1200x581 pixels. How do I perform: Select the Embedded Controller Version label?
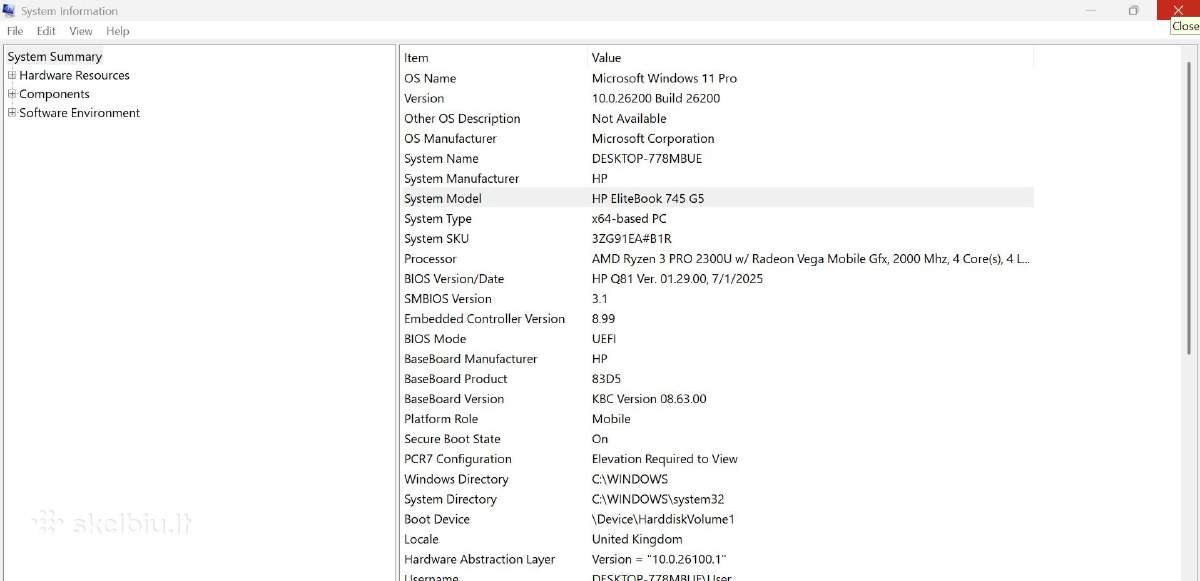(x=485, y=318)
